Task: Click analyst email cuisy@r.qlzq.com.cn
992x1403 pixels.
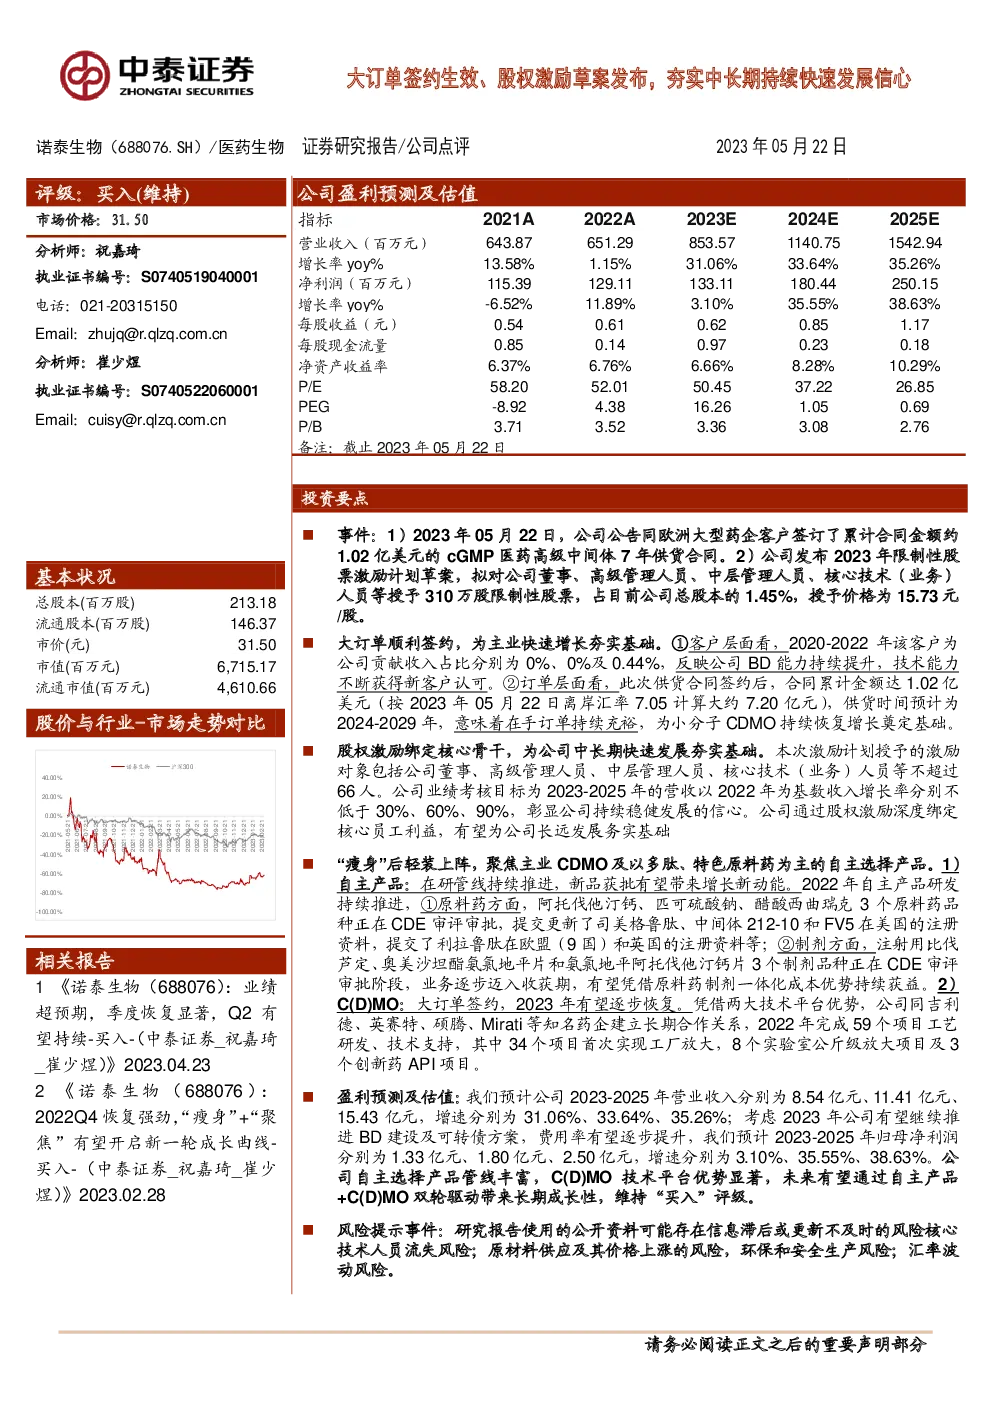Action: coord(157,420)
